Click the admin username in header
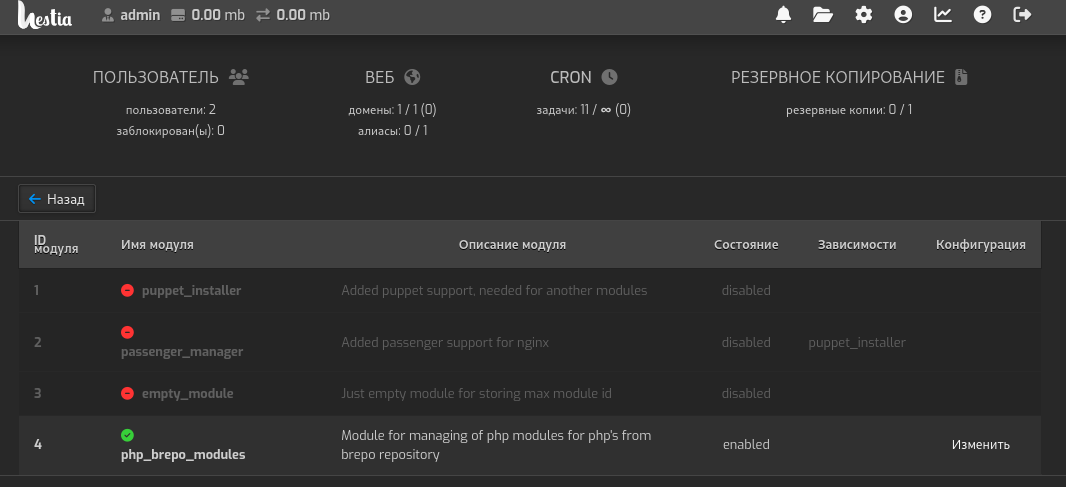 (x=140, y=15)
